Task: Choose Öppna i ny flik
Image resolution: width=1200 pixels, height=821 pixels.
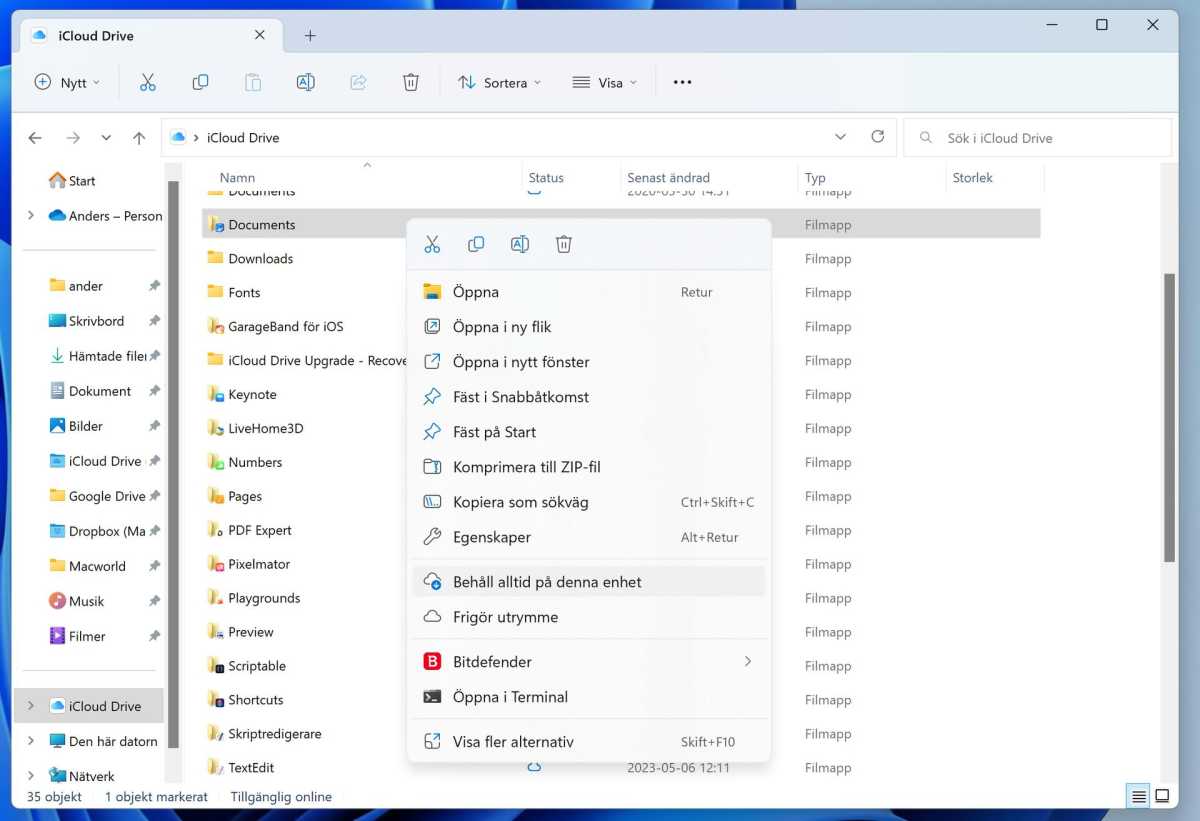Action: click(588, 327)
